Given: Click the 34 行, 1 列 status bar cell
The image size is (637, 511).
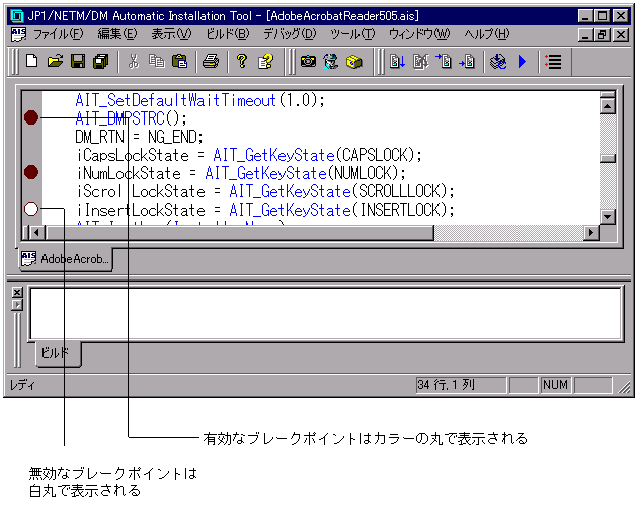Looking at the screenshot, I should [x=461, y=385].
